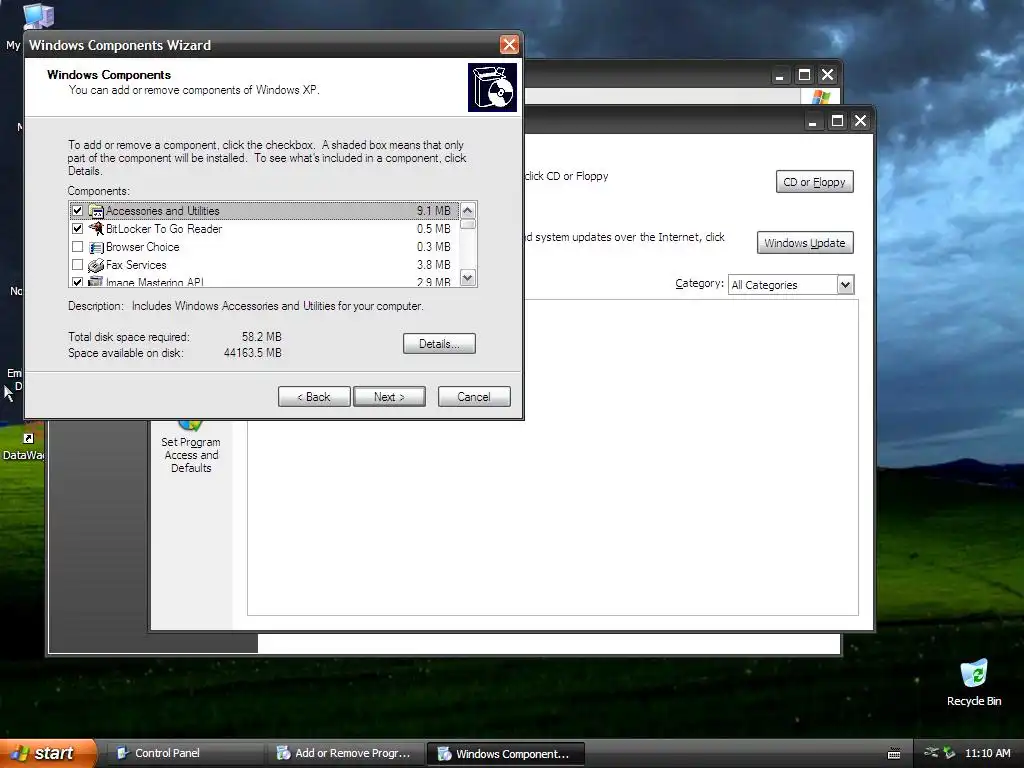This screenshot has width=1024, height=768.
Task: Check the Browser Choice checkbox
Action: tap(78, 247)
